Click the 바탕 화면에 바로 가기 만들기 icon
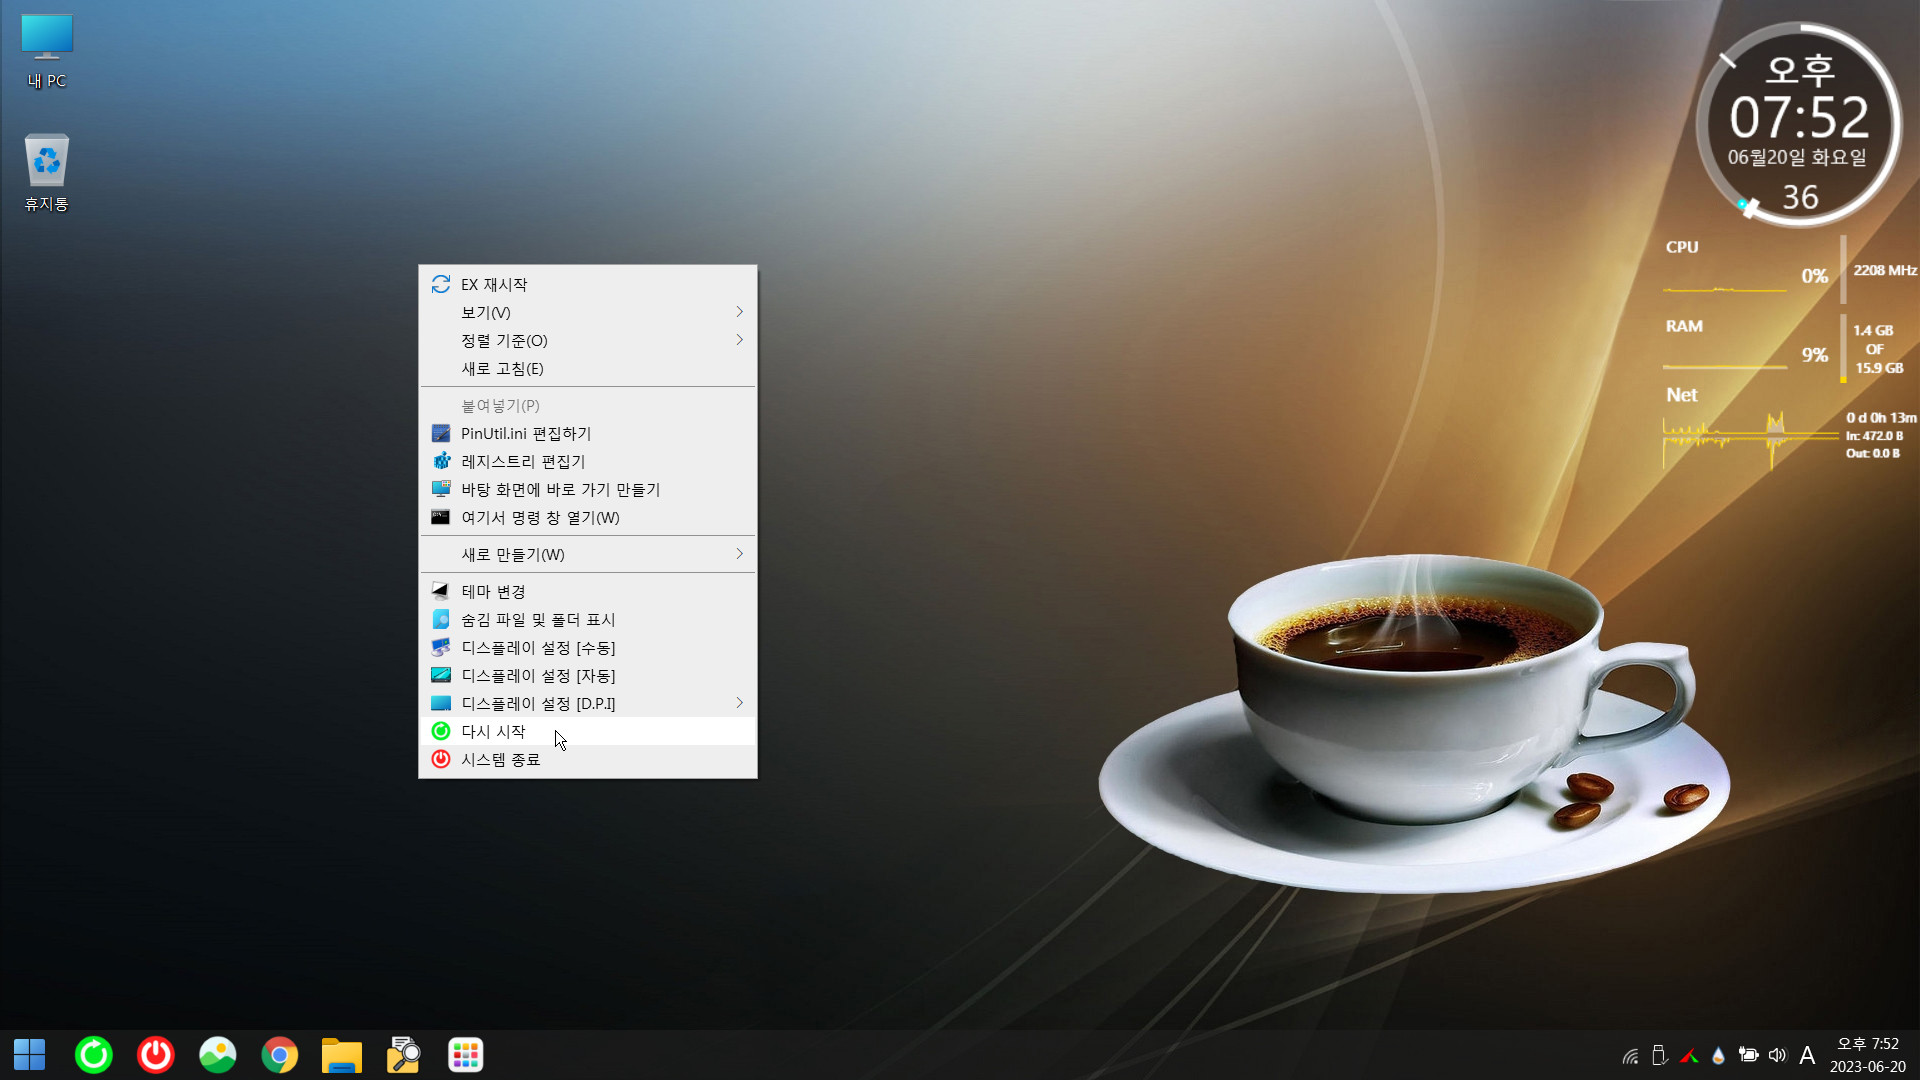Screen dimensions: 1920x1080 440,489
